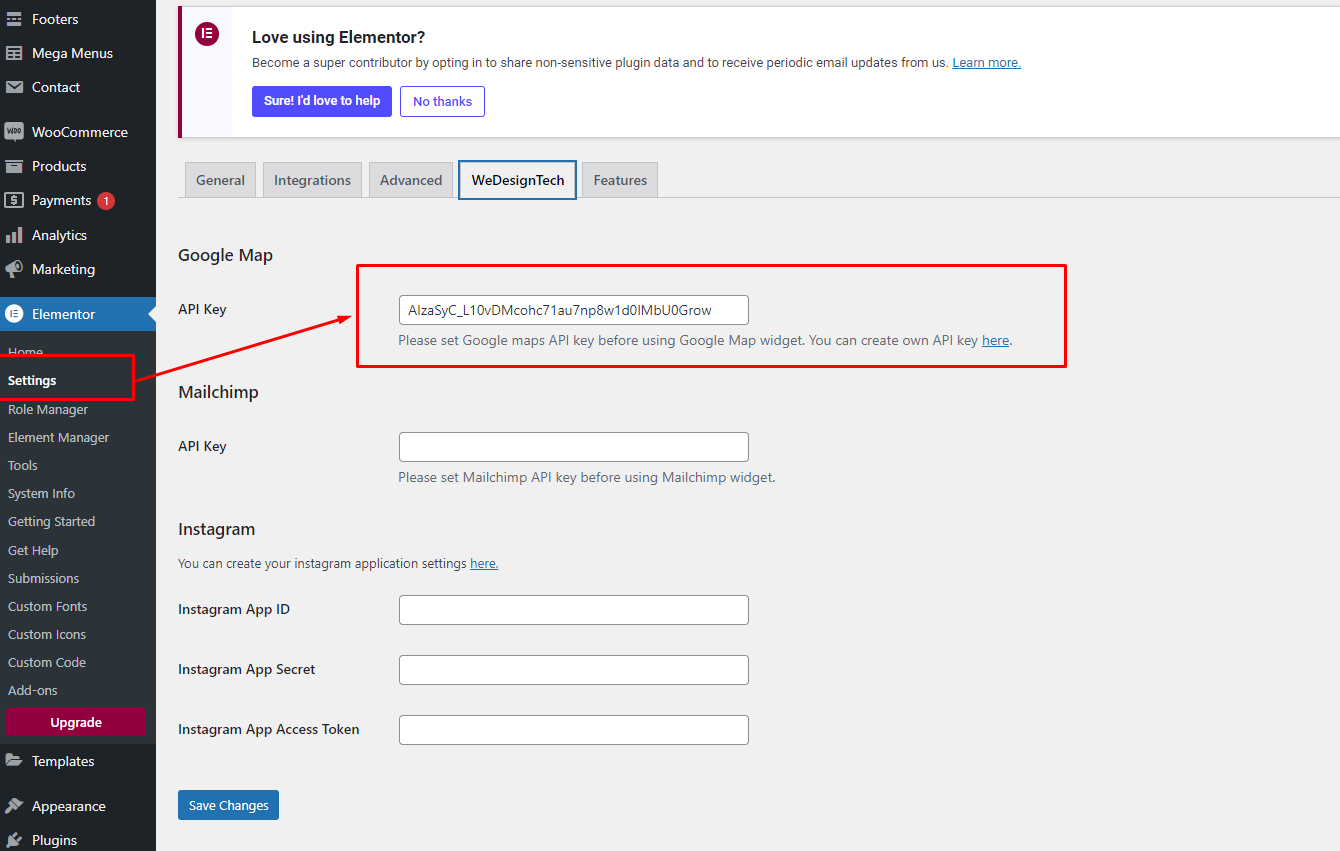Click the Marketing megaphone icon
1340x851 pixels.
[x=14, y=269]
